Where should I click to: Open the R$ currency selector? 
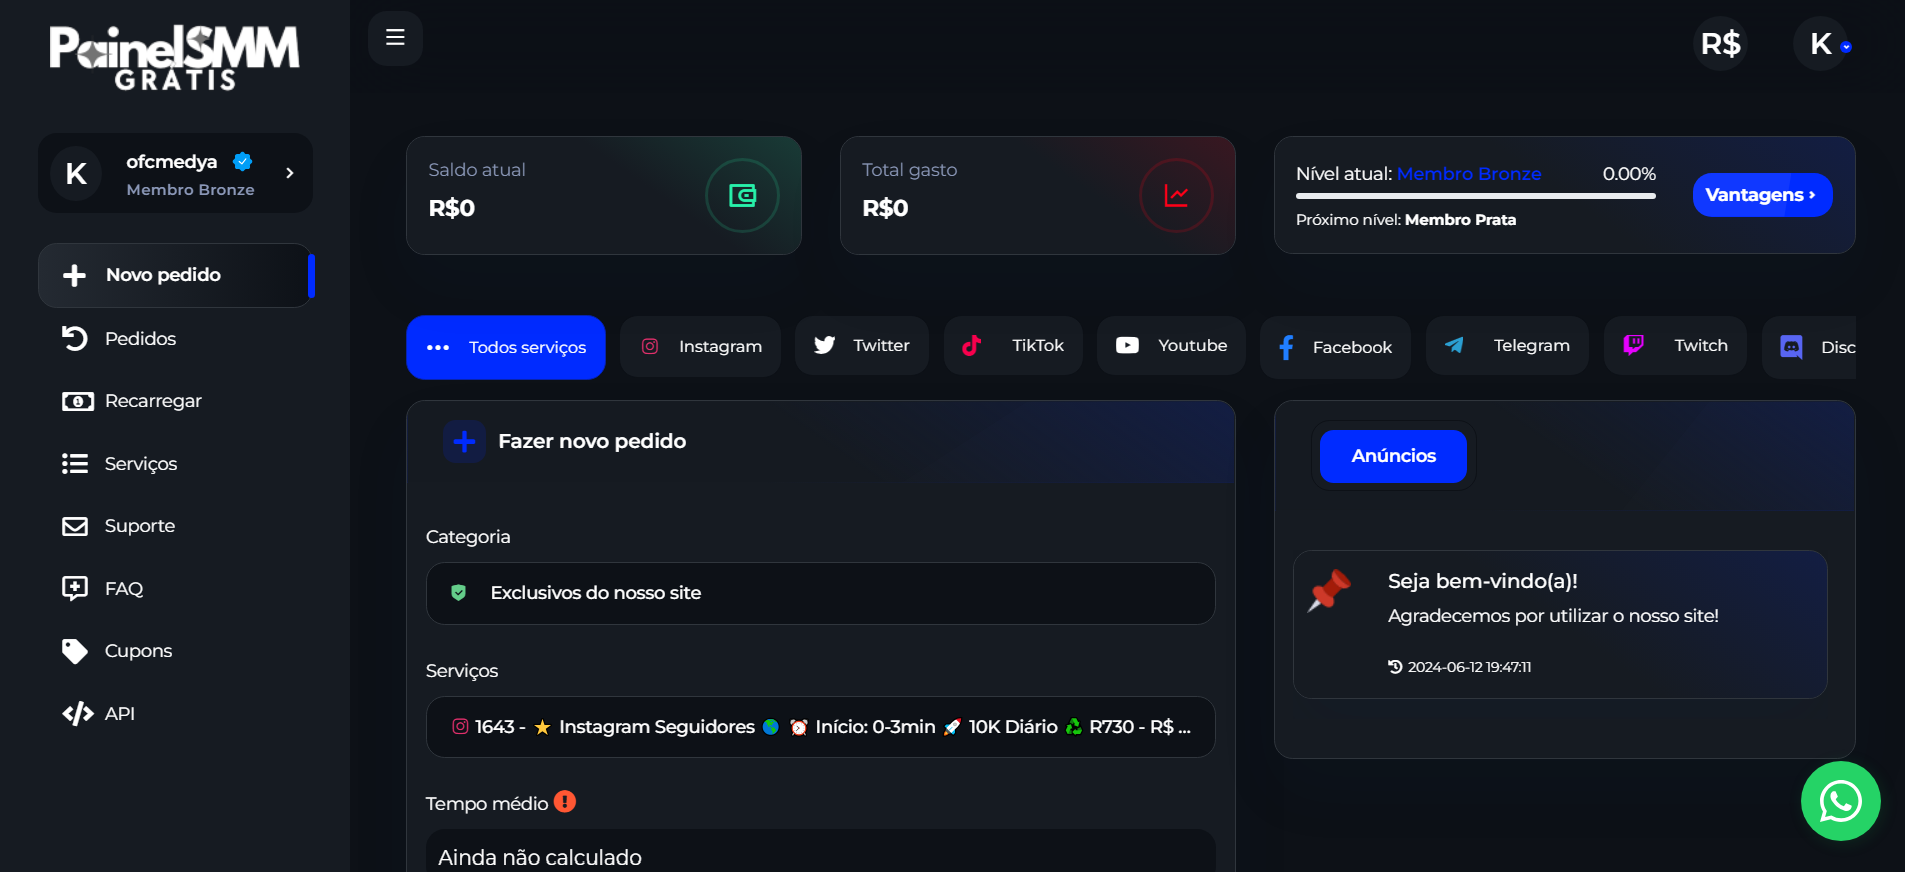coord(1720,44)
